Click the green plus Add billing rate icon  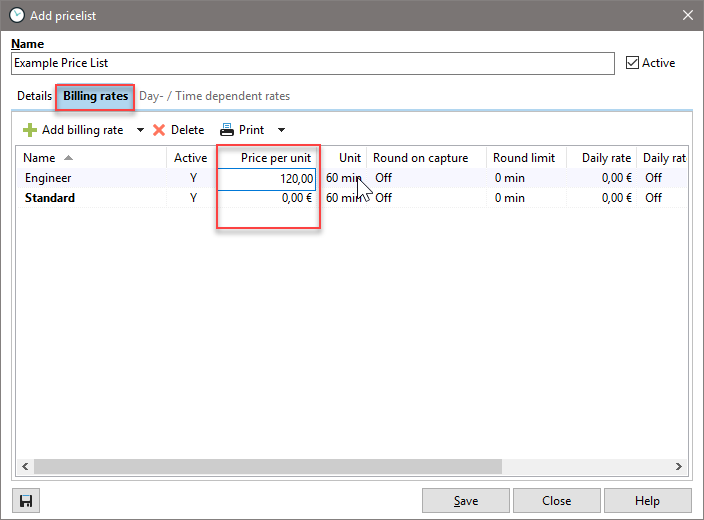click(x=30, y=130)
